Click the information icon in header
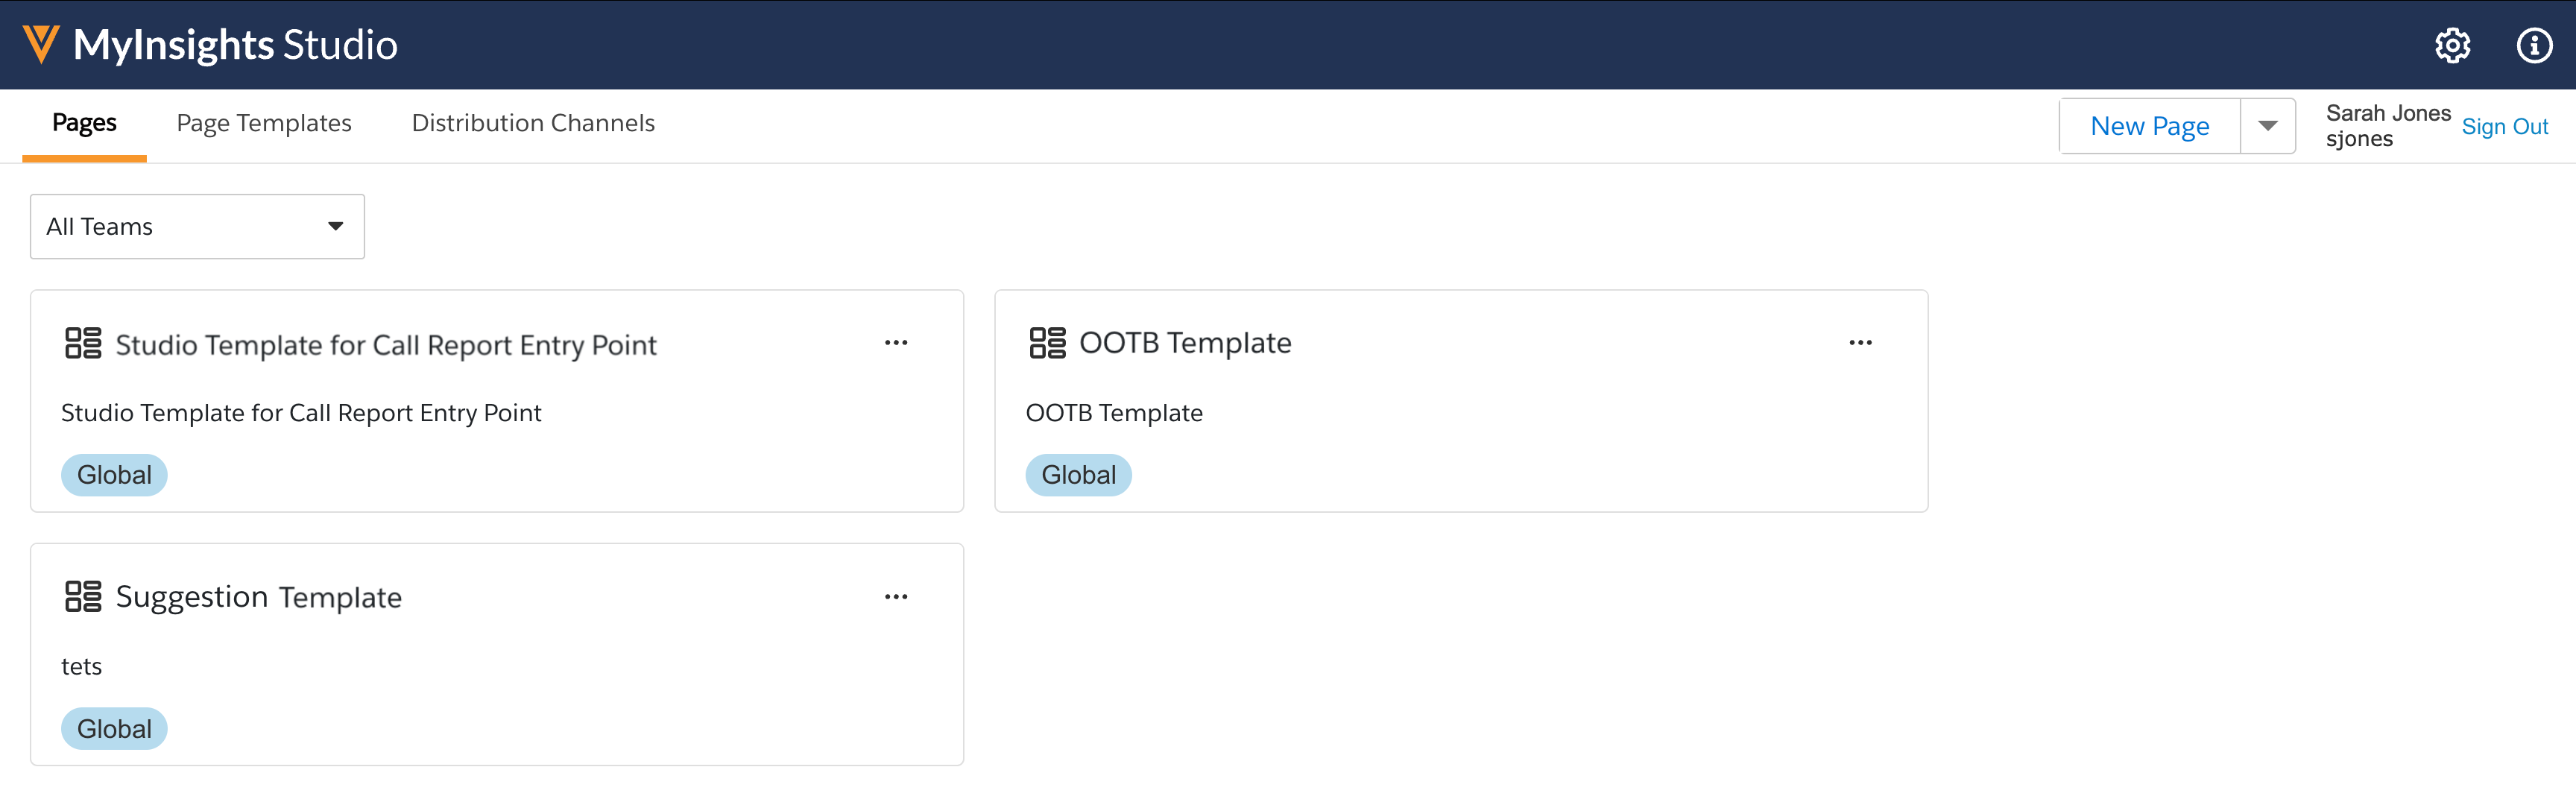This screenshot has height=805, width=2576. click(x=2534, y=45)
